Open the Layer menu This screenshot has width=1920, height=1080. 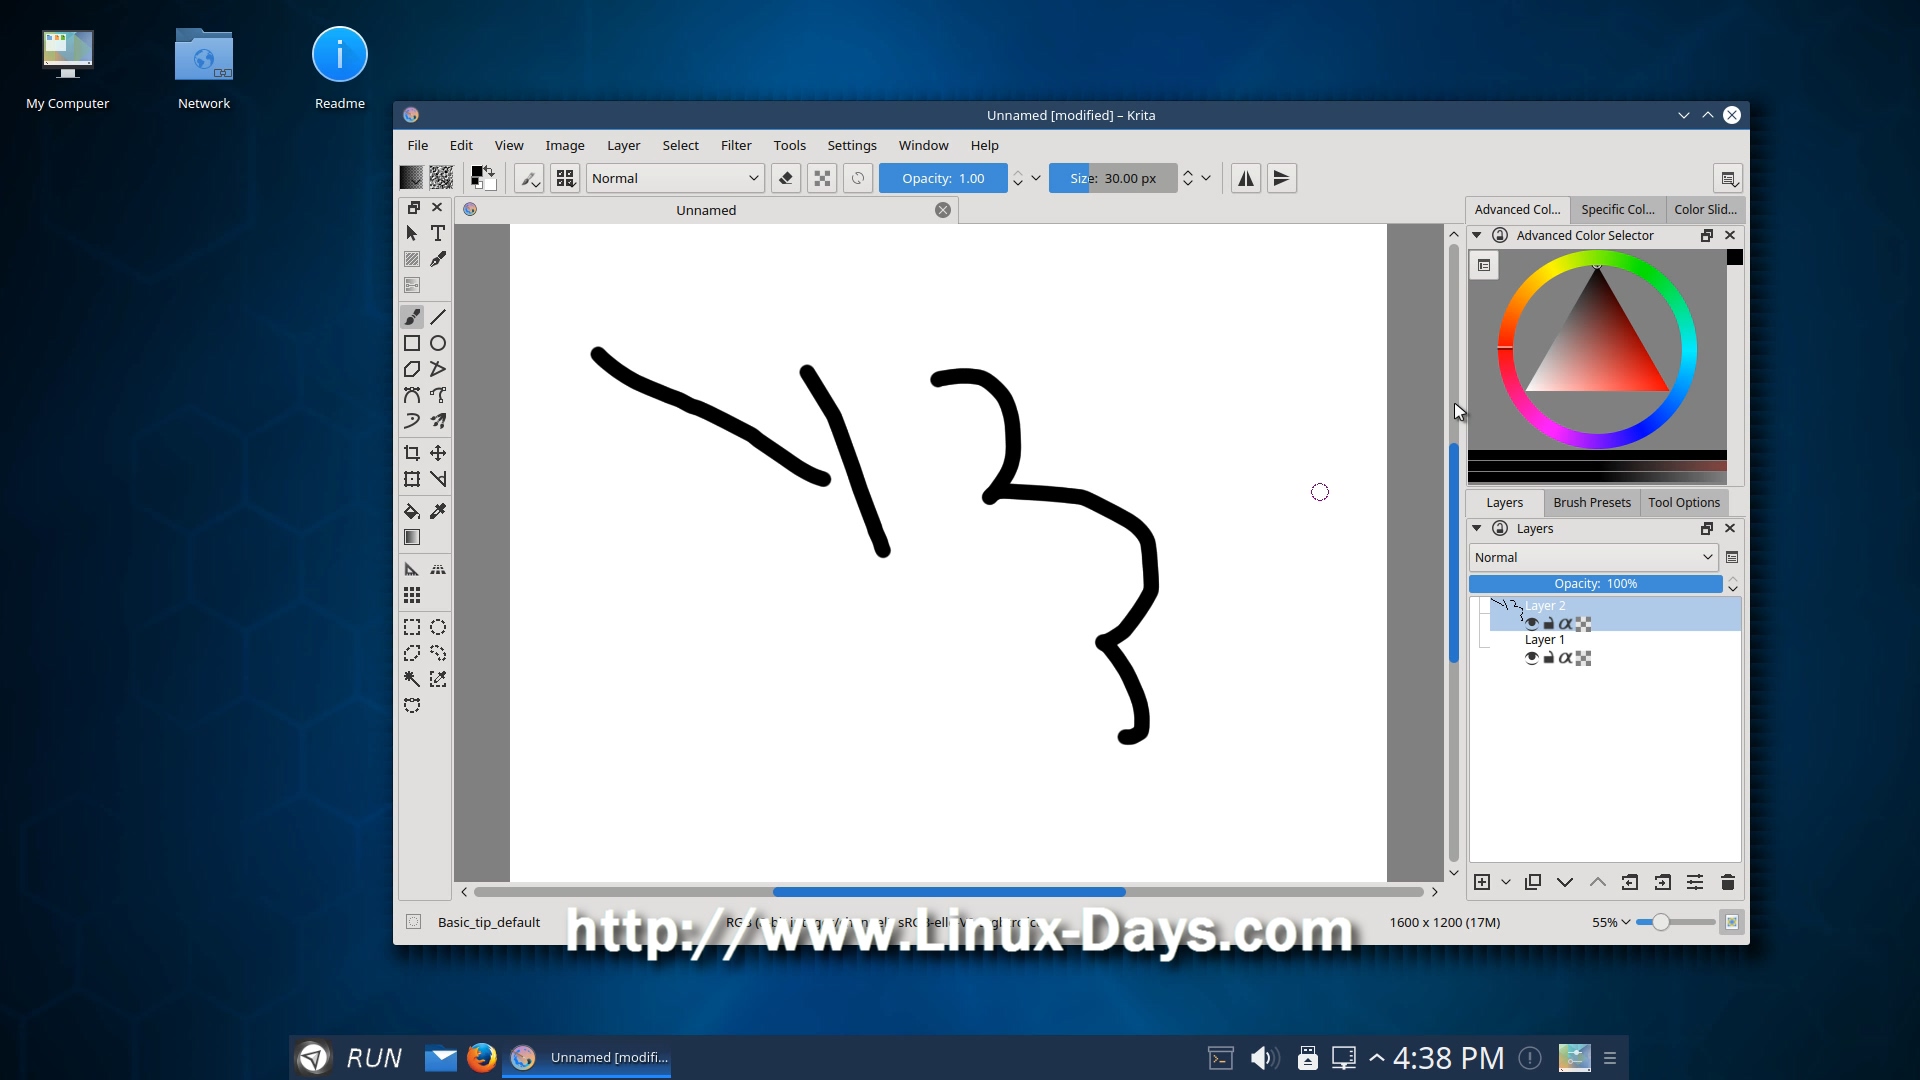623,145
